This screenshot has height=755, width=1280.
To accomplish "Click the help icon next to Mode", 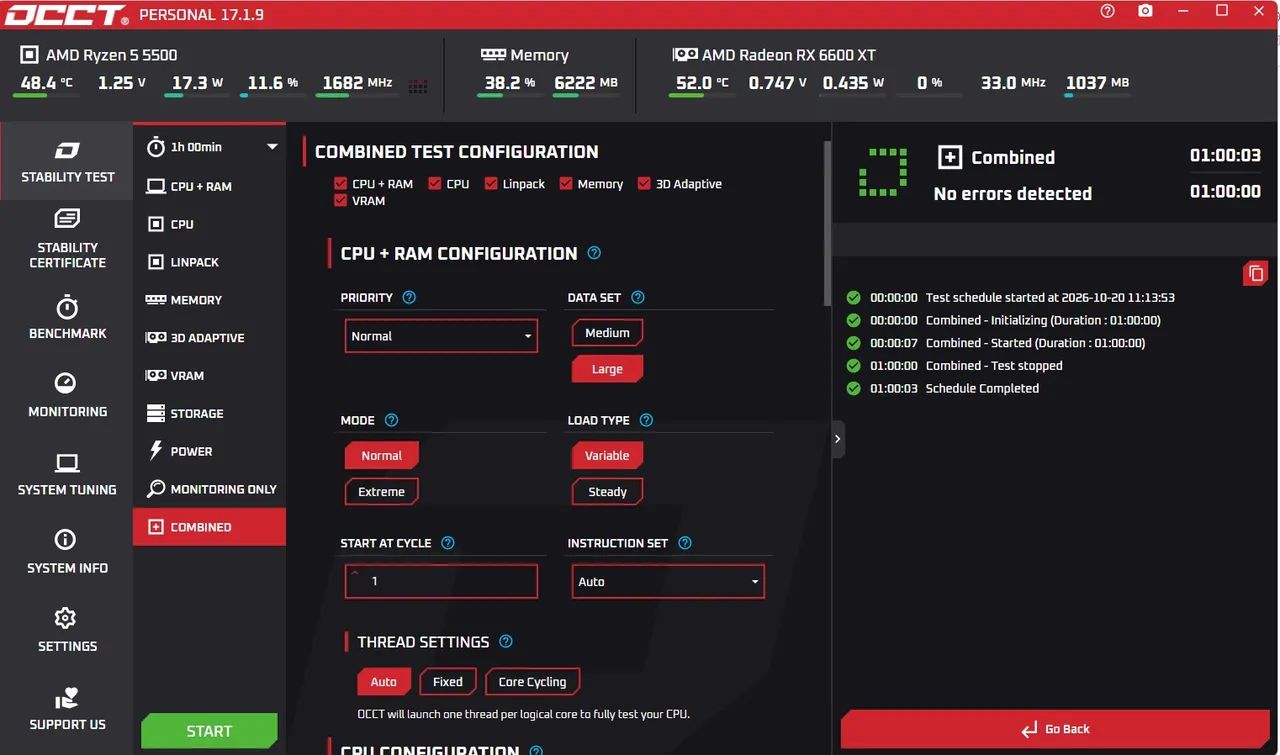I will 392,420.
